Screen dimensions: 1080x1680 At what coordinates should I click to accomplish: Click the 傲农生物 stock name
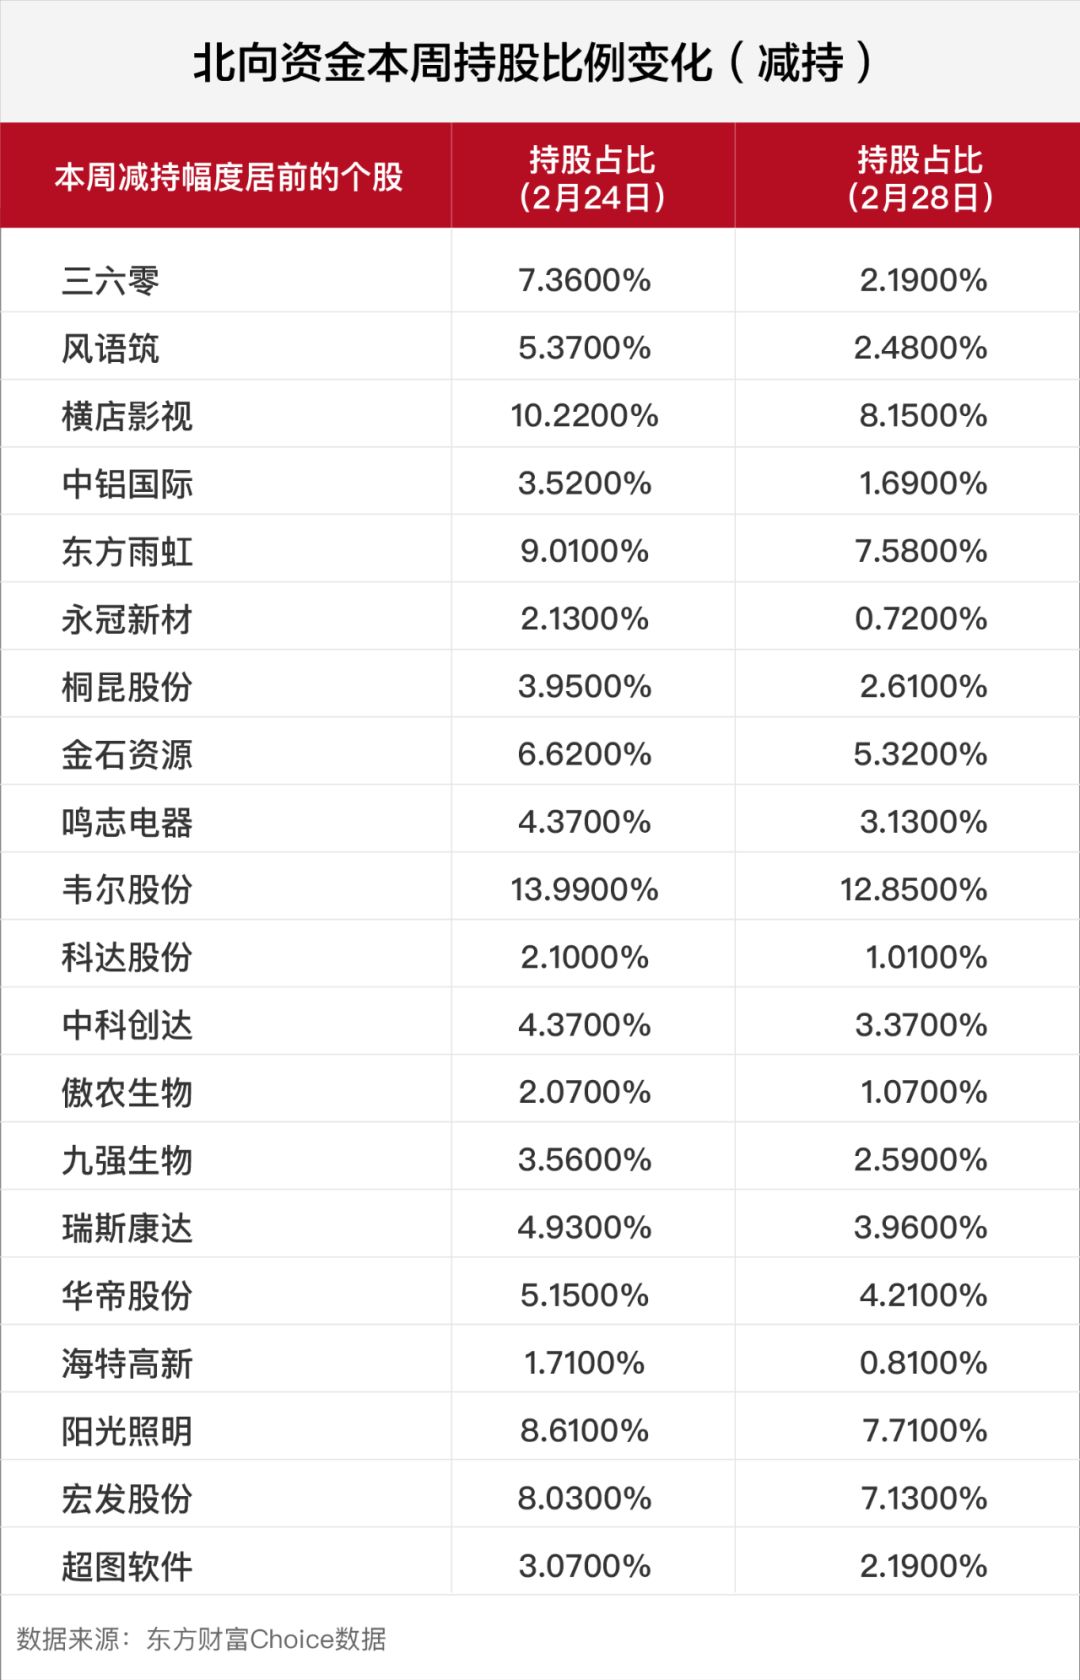pos(127,1092)
